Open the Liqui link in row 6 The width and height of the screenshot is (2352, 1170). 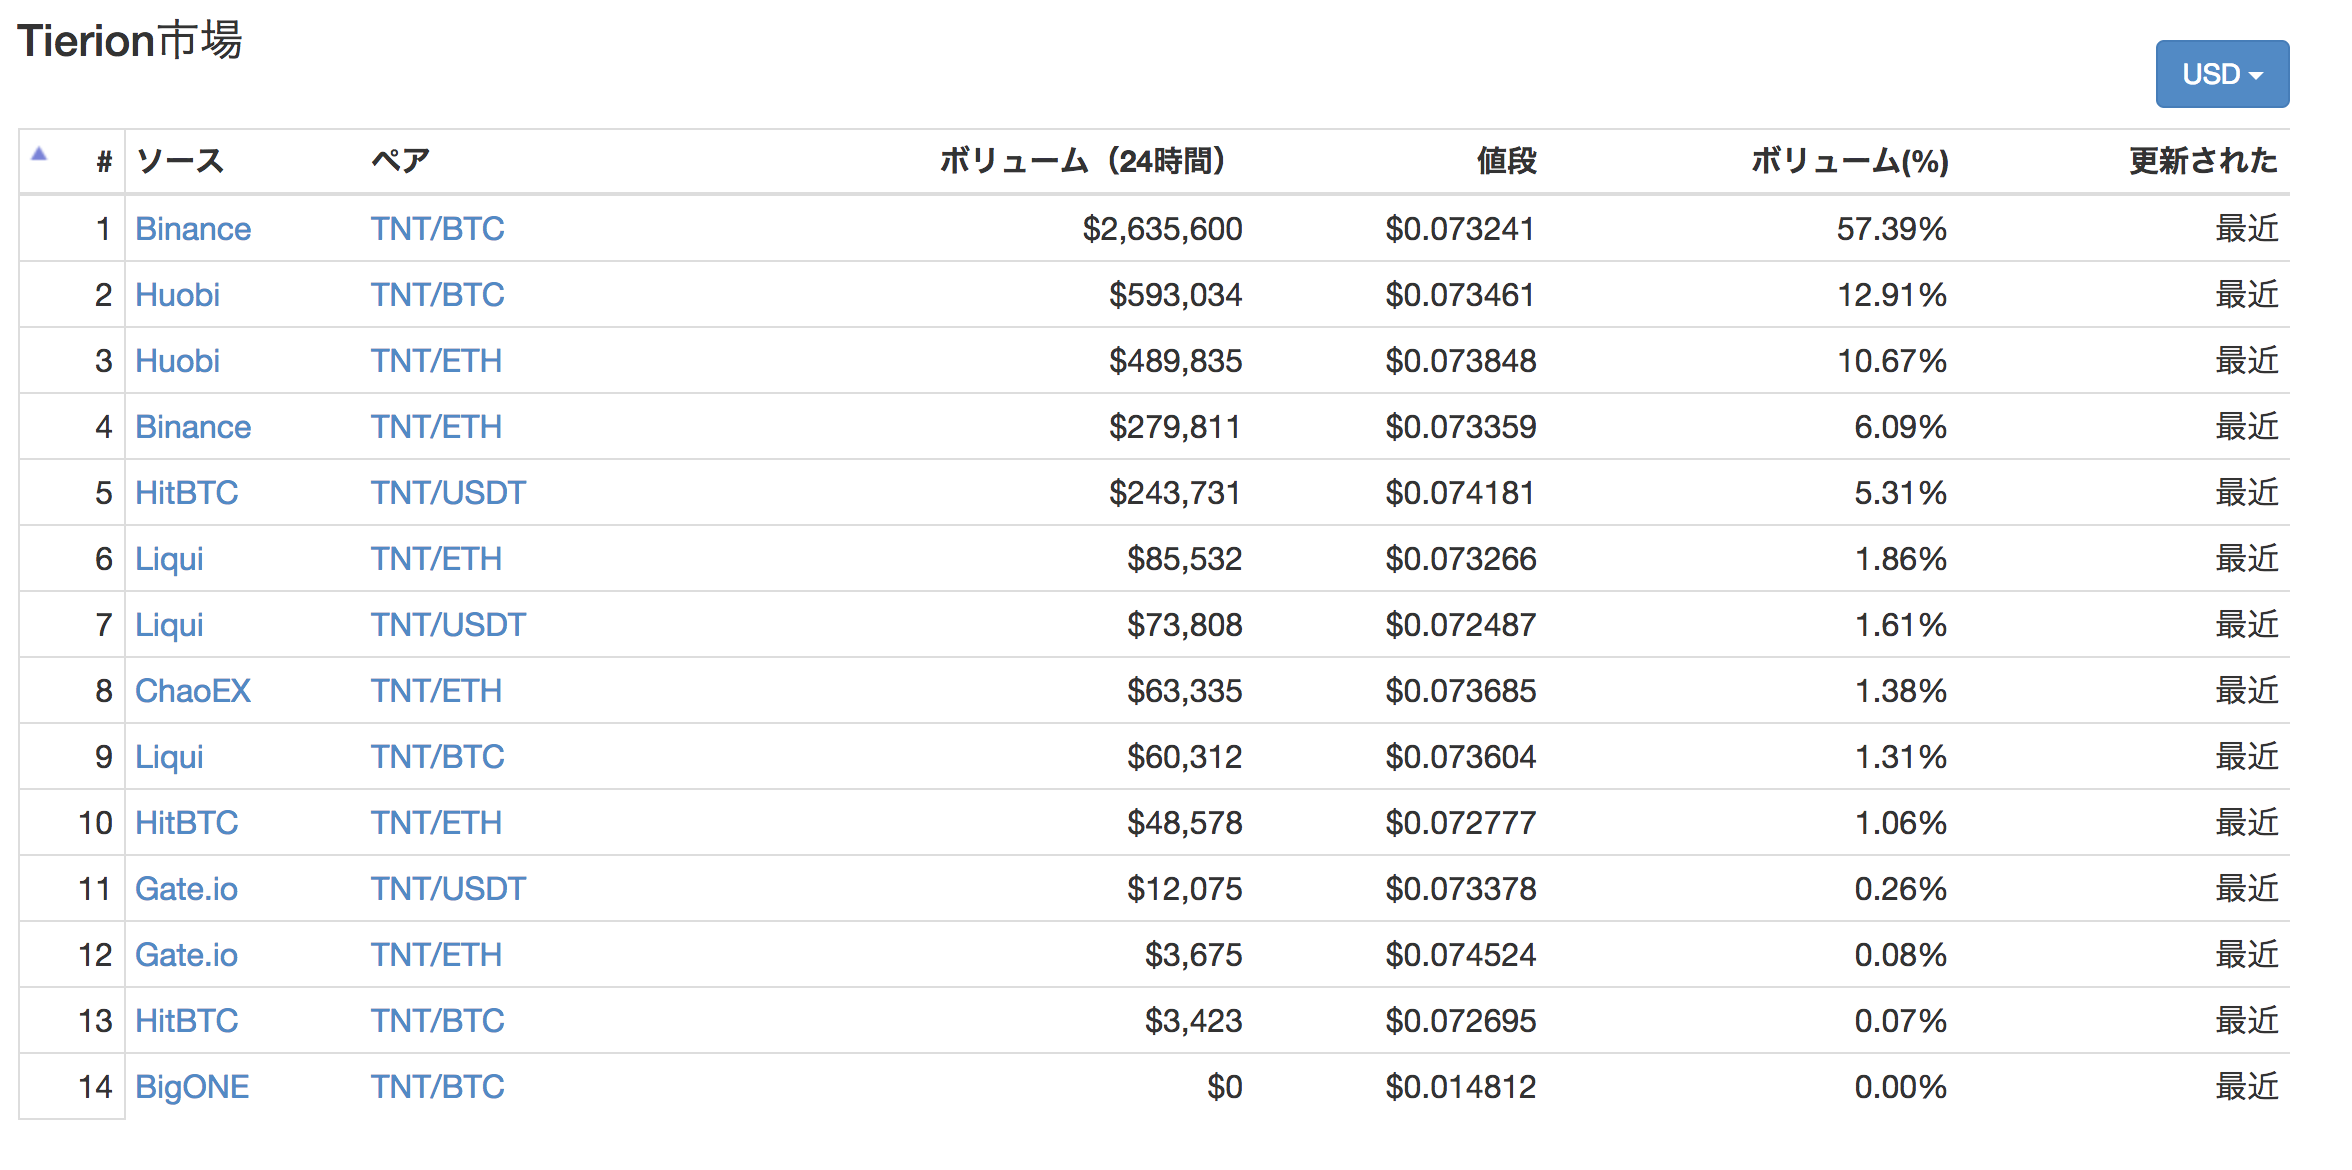point(169,559)
